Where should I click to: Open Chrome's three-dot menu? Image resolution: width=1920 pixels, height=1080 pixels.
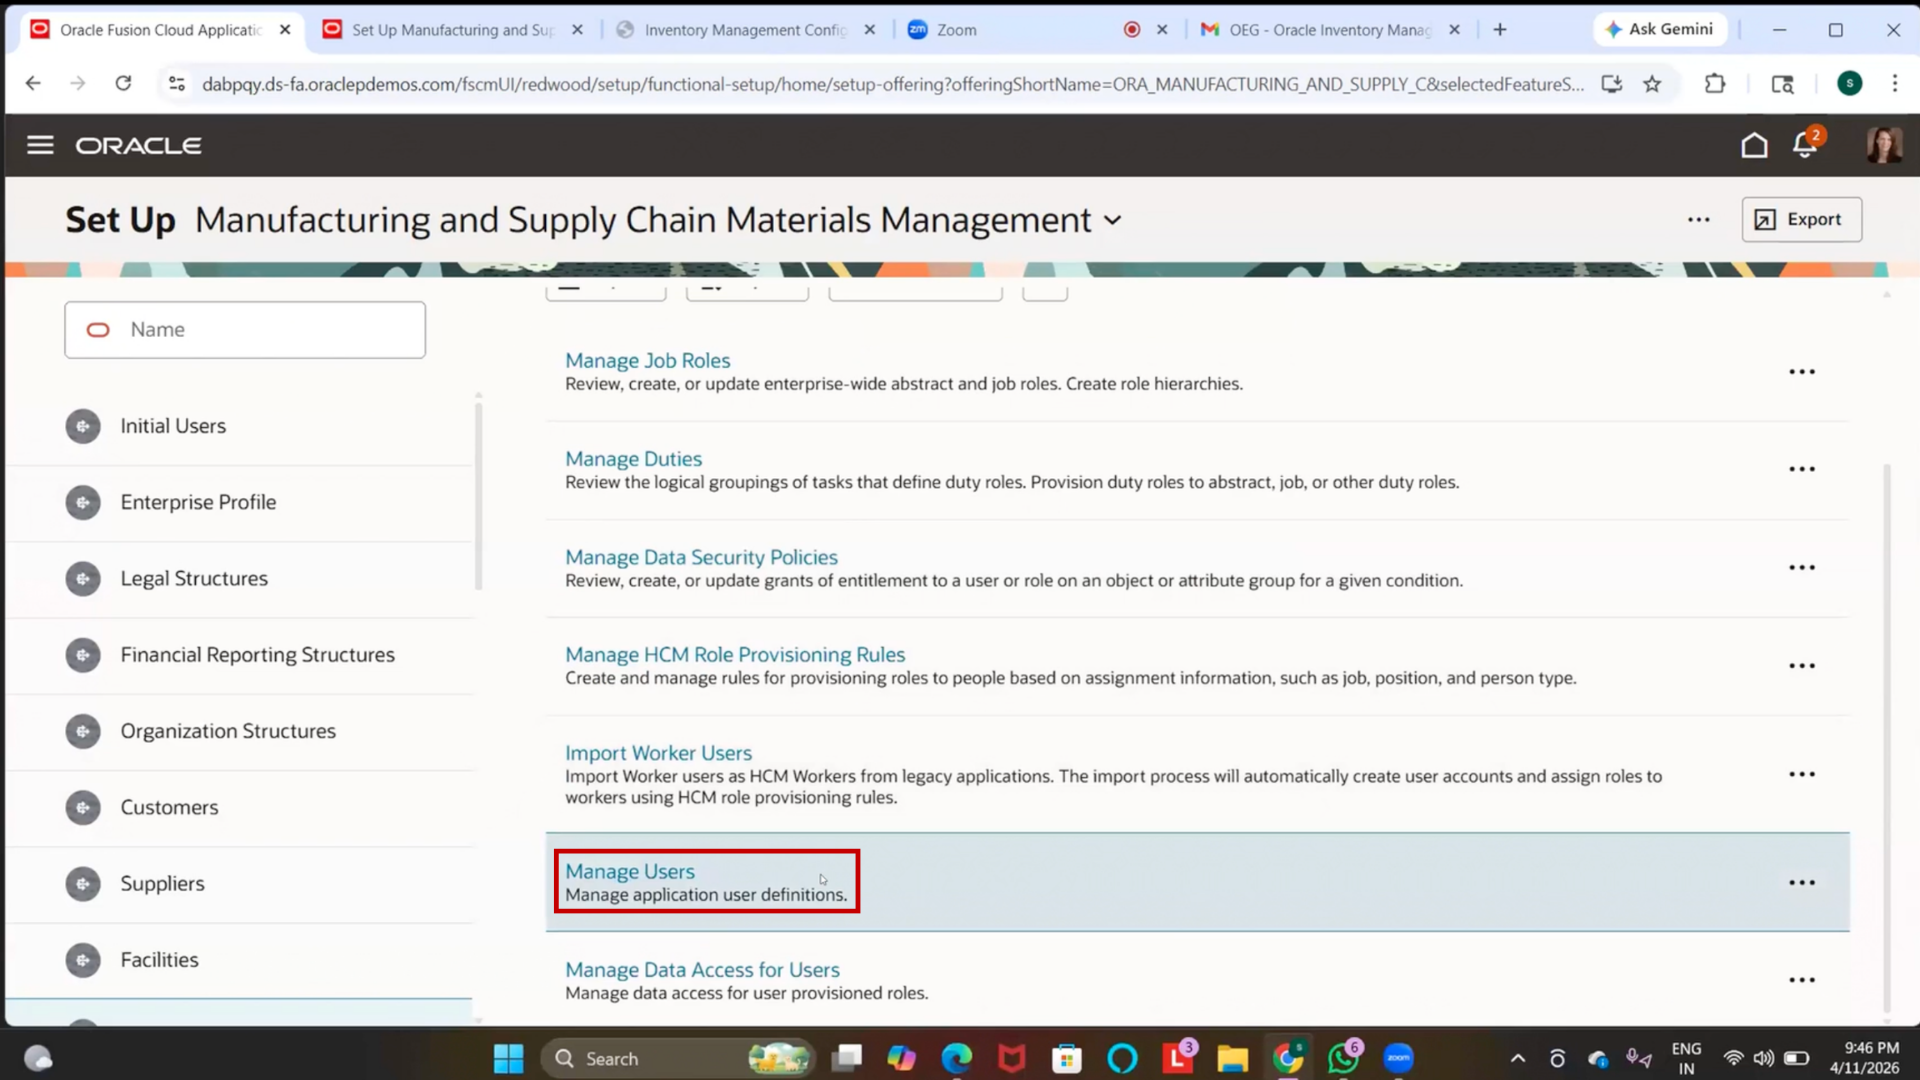point(1894,84)
